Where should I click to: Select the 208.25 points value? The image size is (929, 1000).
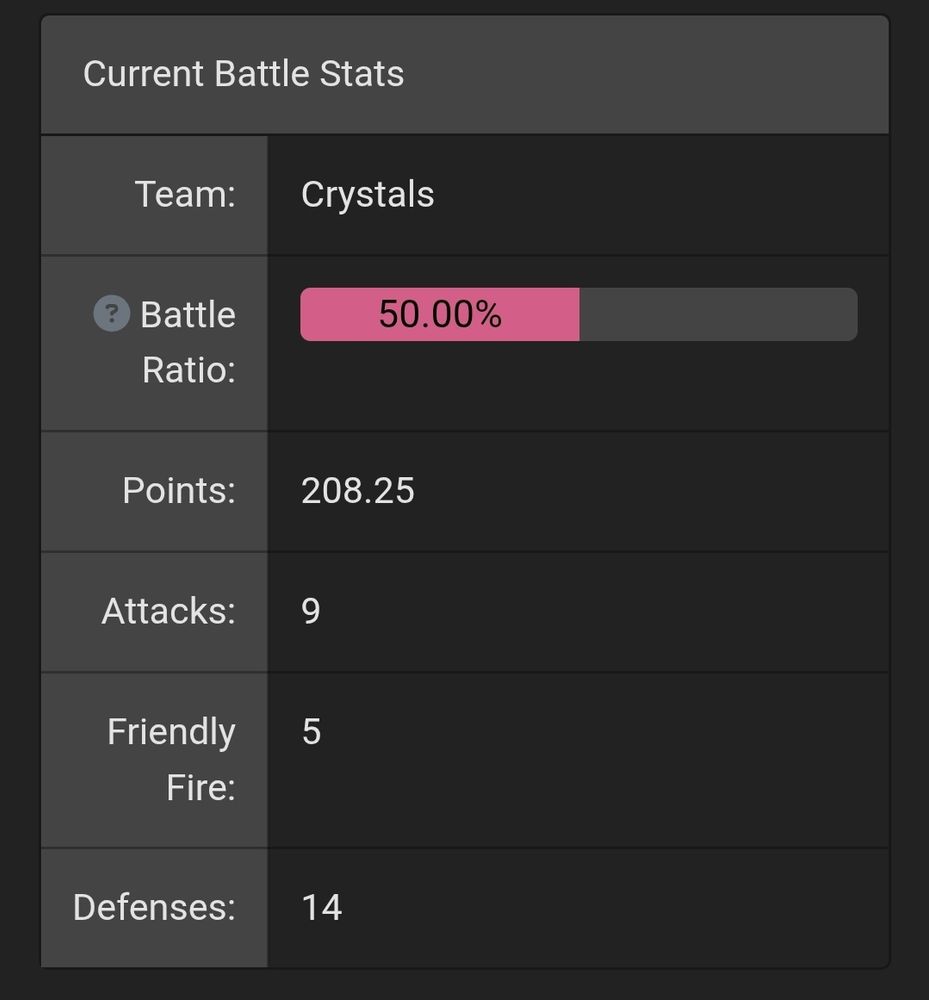357,491
